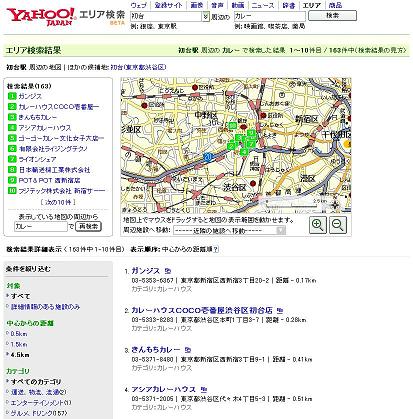Open カレーハウスCOCO壱番屋渋谷区初台店 result heading
The height and width of the screenshot is (419, 413).
tap(202, 310)
